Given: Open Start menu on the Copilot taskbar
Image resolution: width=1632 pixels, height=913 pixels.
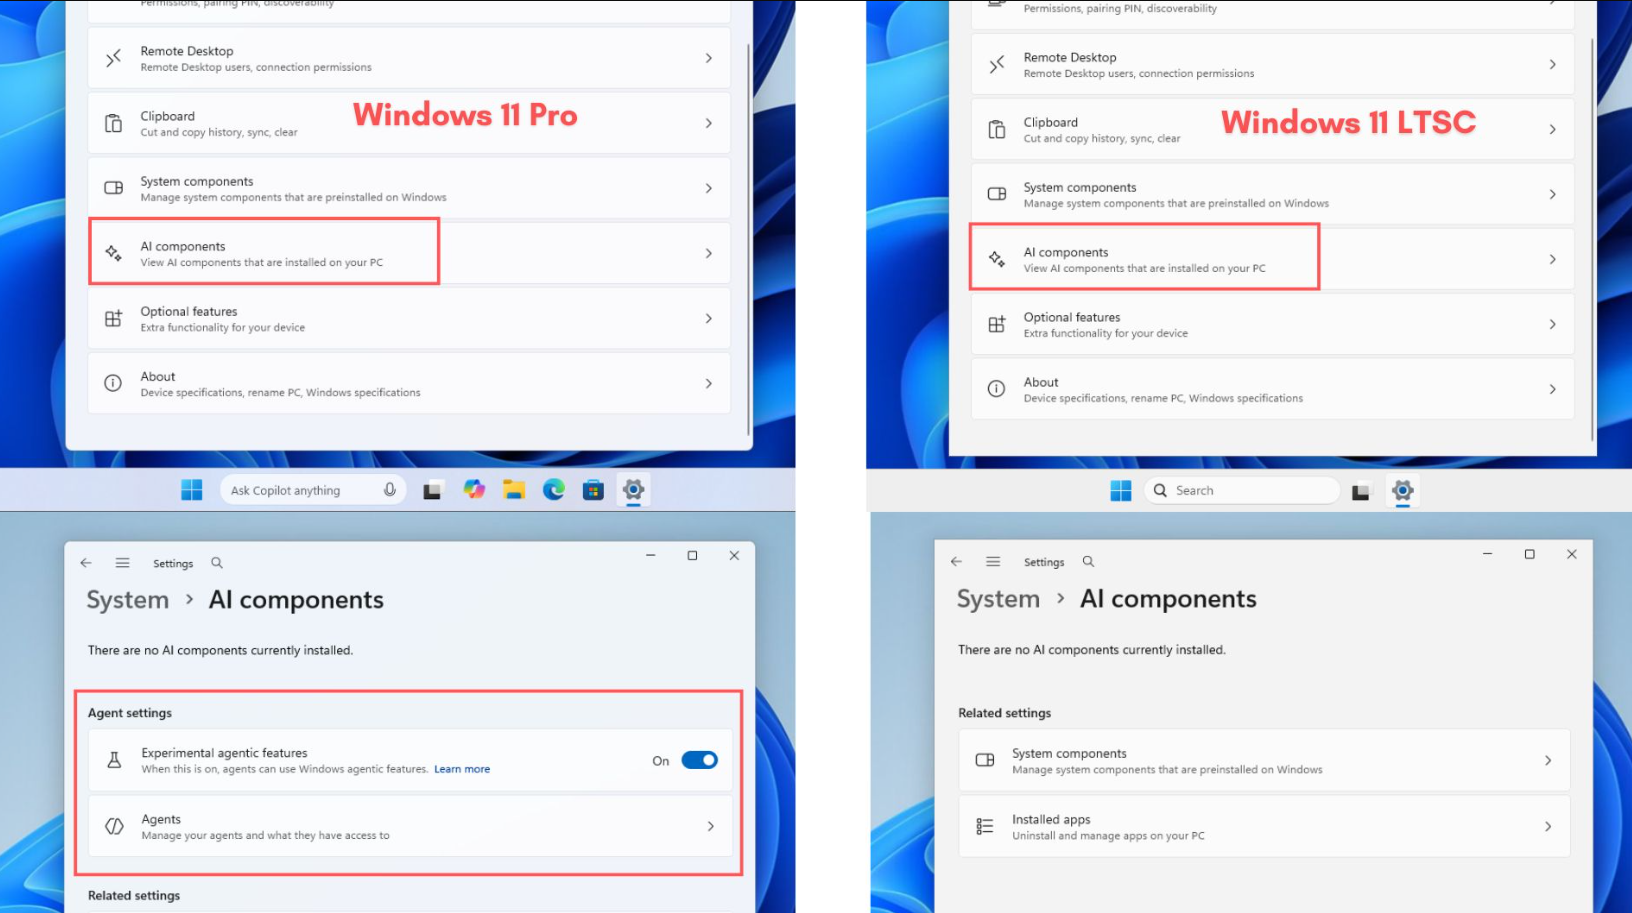Looking at the screenshot, I should pos(192,490).
